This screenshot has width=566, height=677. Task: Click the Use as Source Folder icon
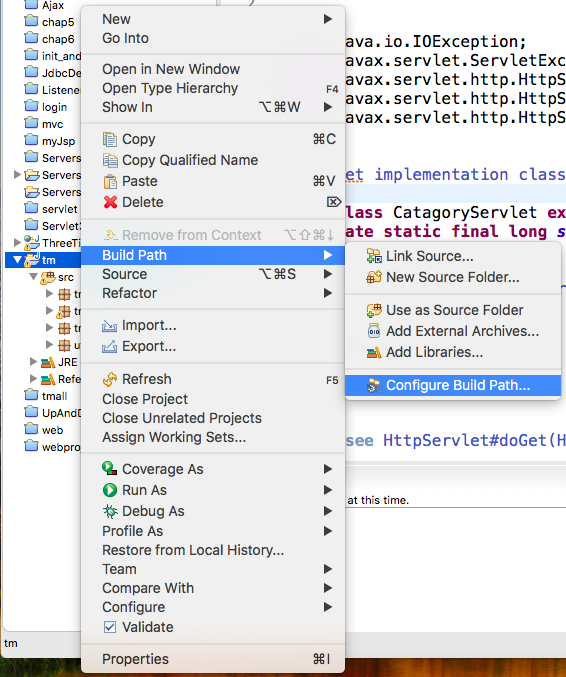(374, 310)
